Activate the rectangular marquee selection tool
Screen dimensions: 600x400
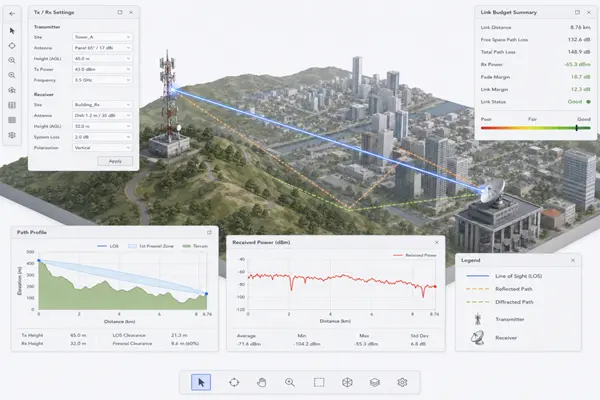(x=319, y=382)
